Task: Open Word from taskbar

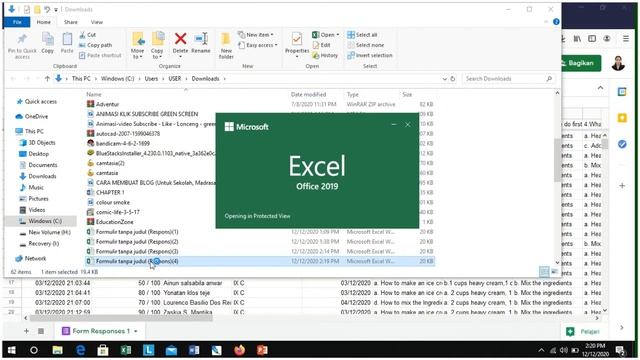Action: 194,350
